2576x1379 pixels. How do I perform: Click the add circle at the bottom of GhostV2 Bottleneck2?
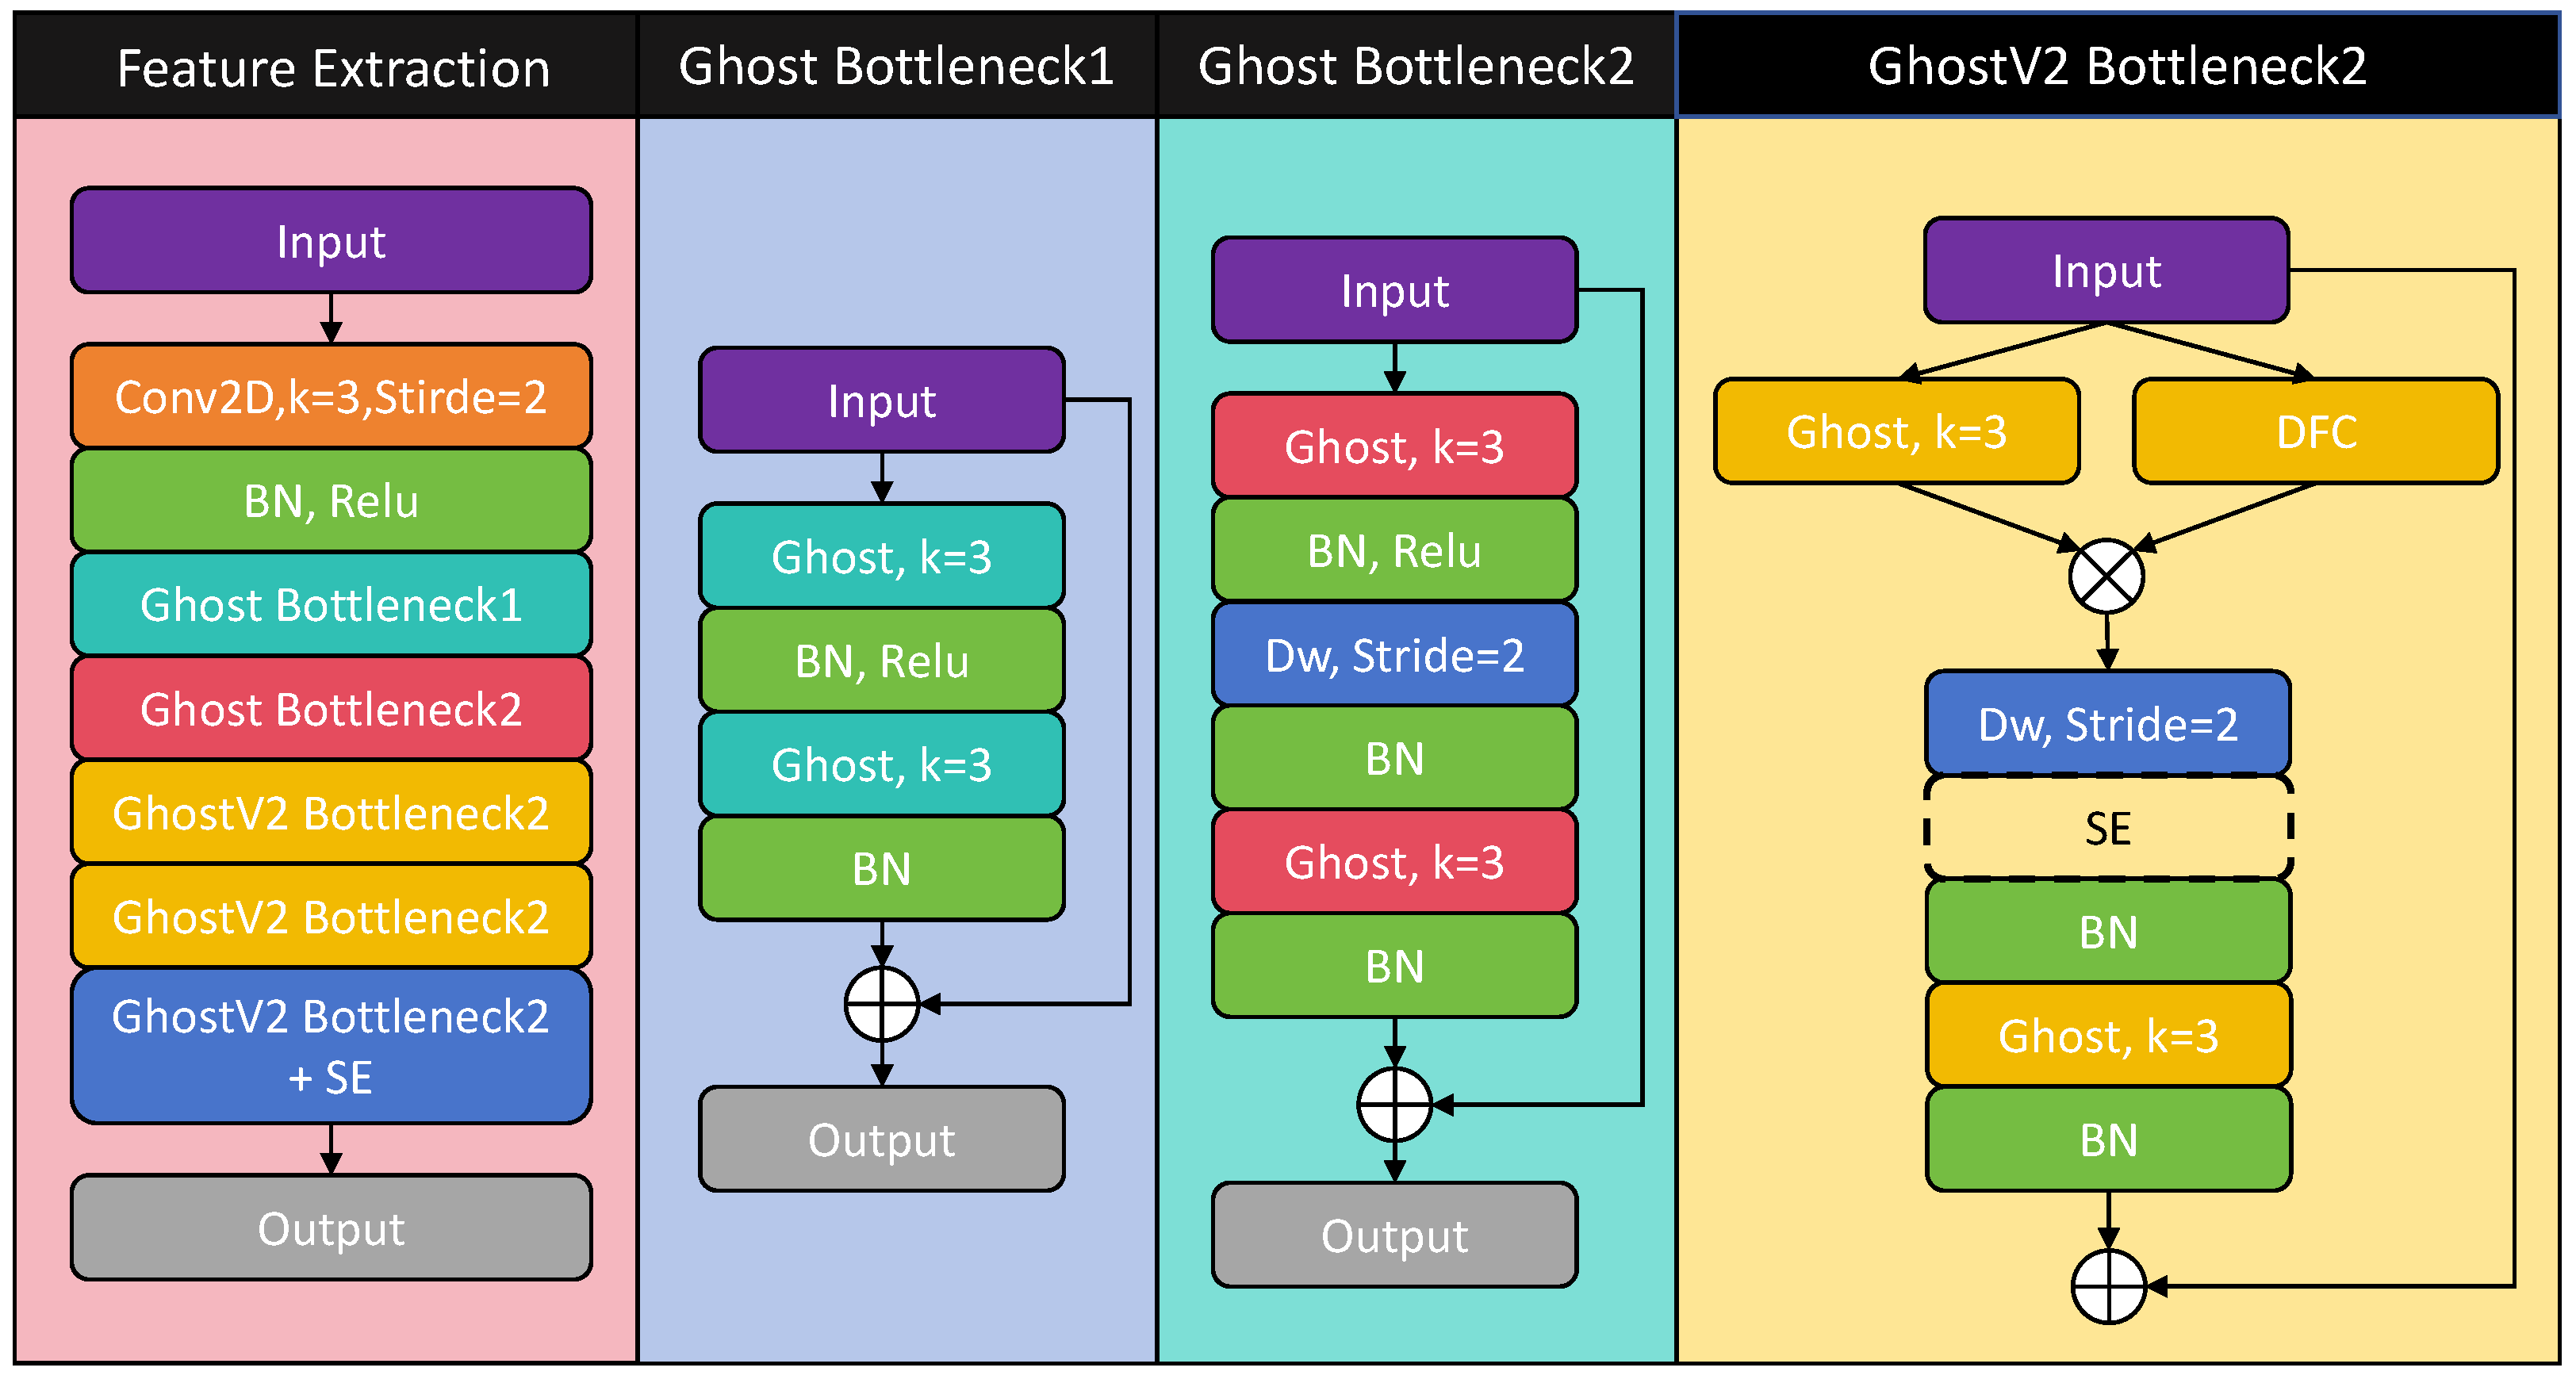point(2108,1286)
